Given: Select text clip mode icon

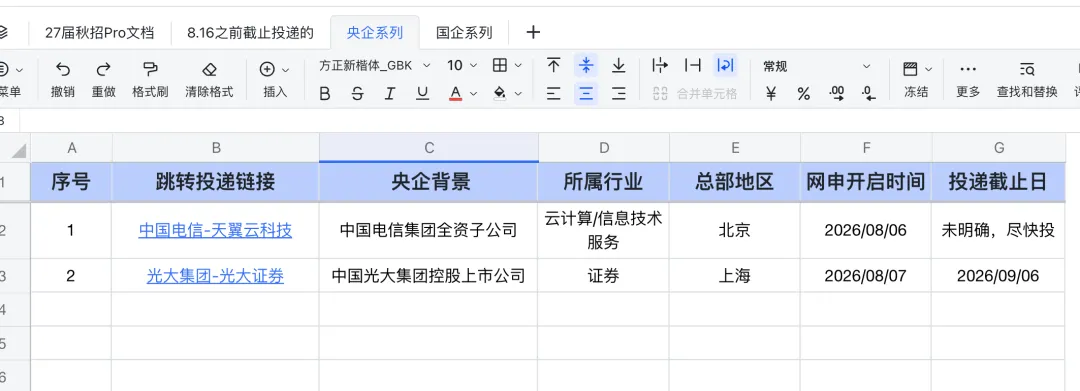Looking at the screenshot, I should pyautogui.click(x=693, y=65).
